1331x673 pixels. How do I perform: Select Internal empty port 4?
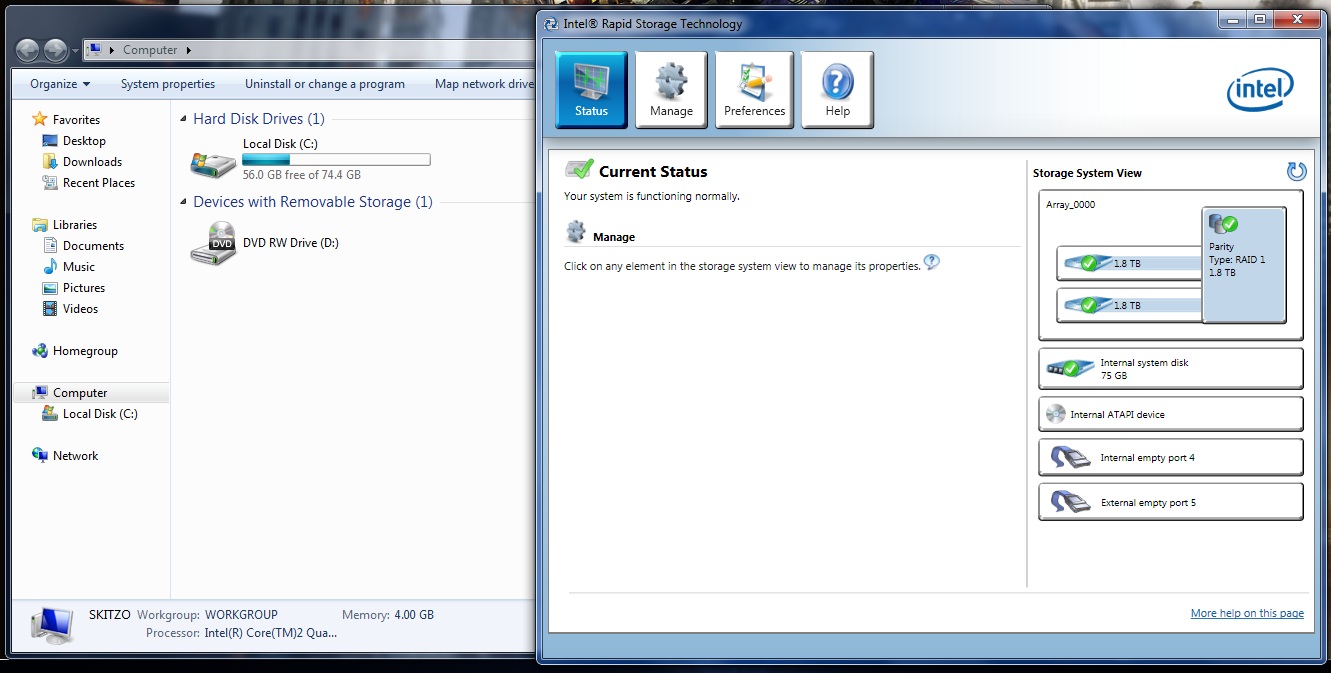coord(1171,458)
